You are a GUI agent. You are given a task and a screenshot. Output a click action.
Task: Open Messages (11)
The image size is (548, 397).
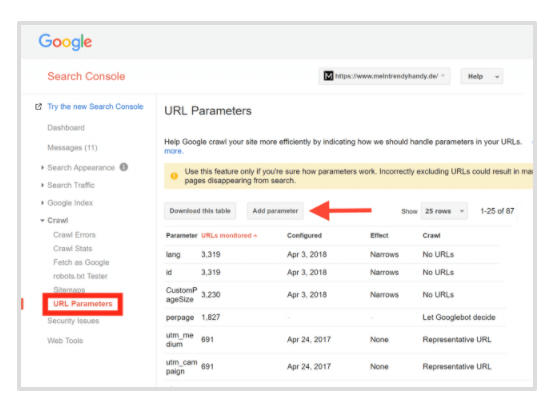(72, 148)
